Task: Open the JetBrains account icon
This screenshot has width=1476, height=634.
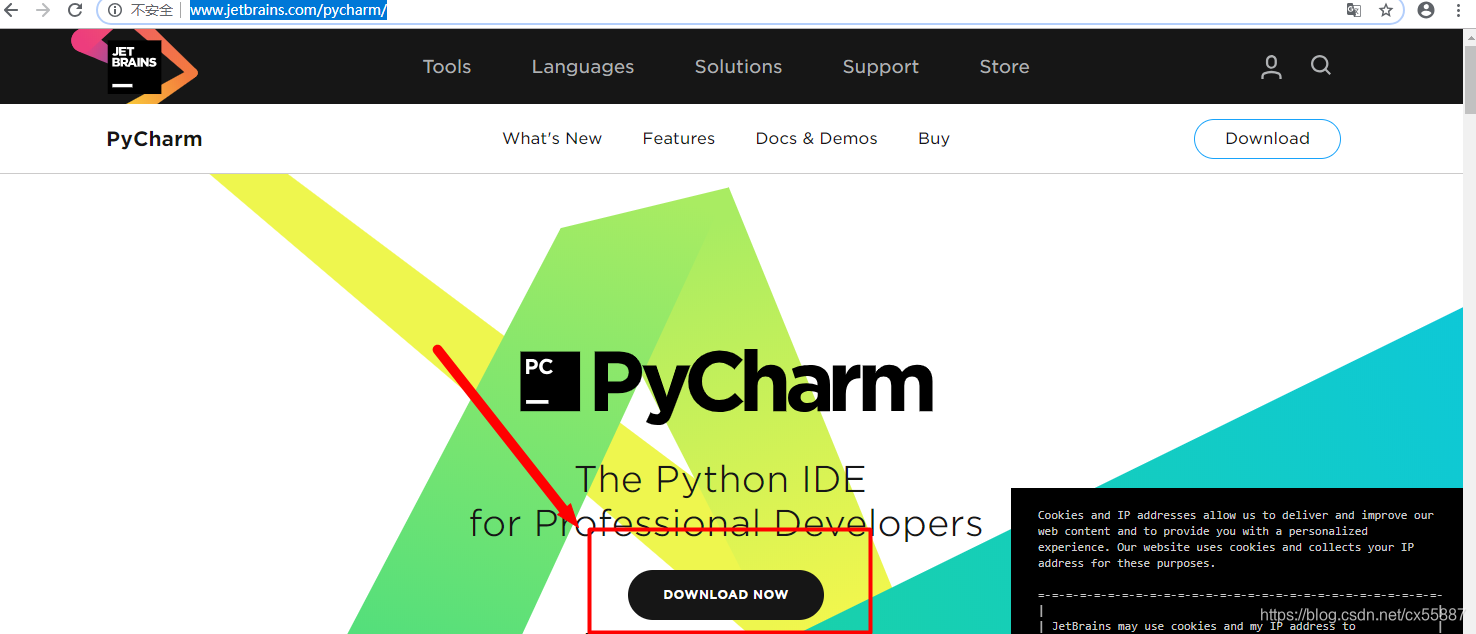Action: pyautogui.click(x=1271, y=67)
